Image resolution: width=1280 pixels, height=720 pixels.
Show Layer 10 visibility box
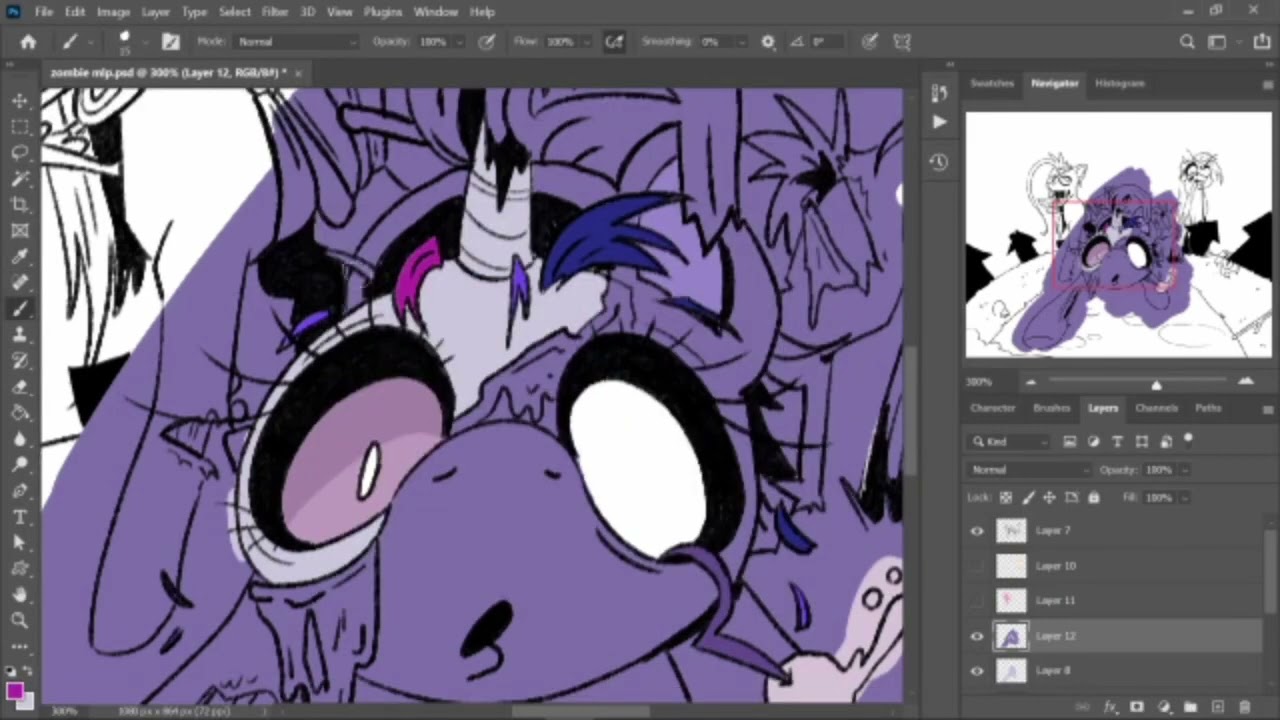click(x=977, y=566)
